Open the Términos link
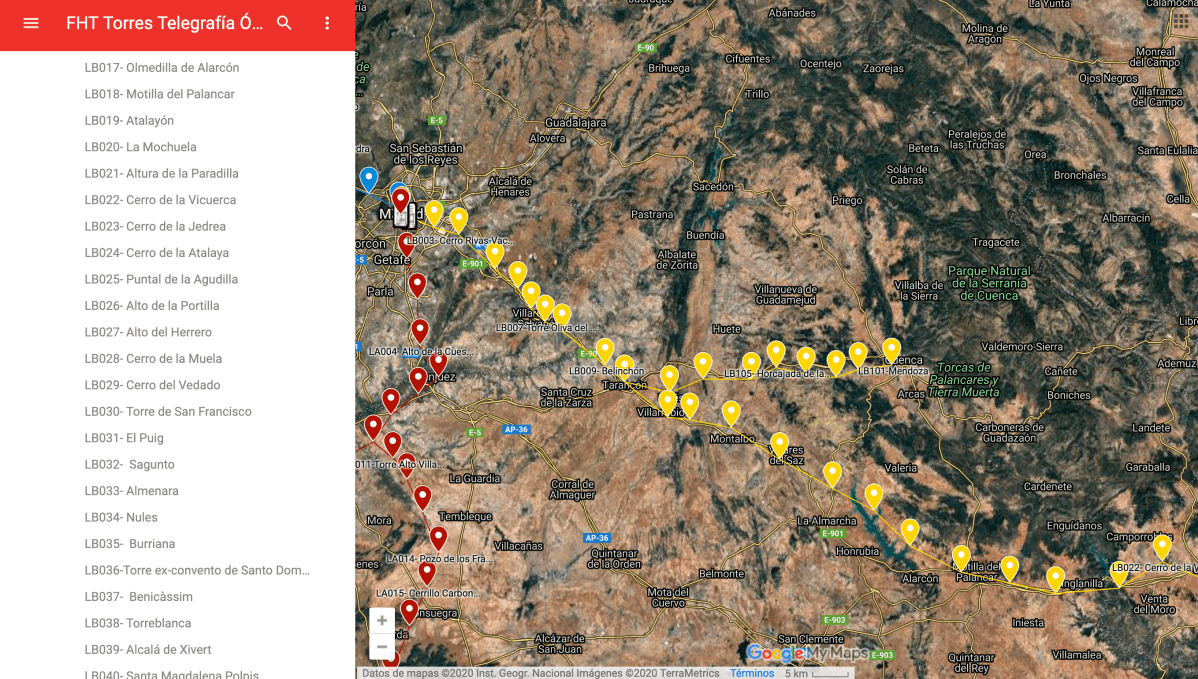This screenshot has width=1198, height=679. [x=751, y=673]
